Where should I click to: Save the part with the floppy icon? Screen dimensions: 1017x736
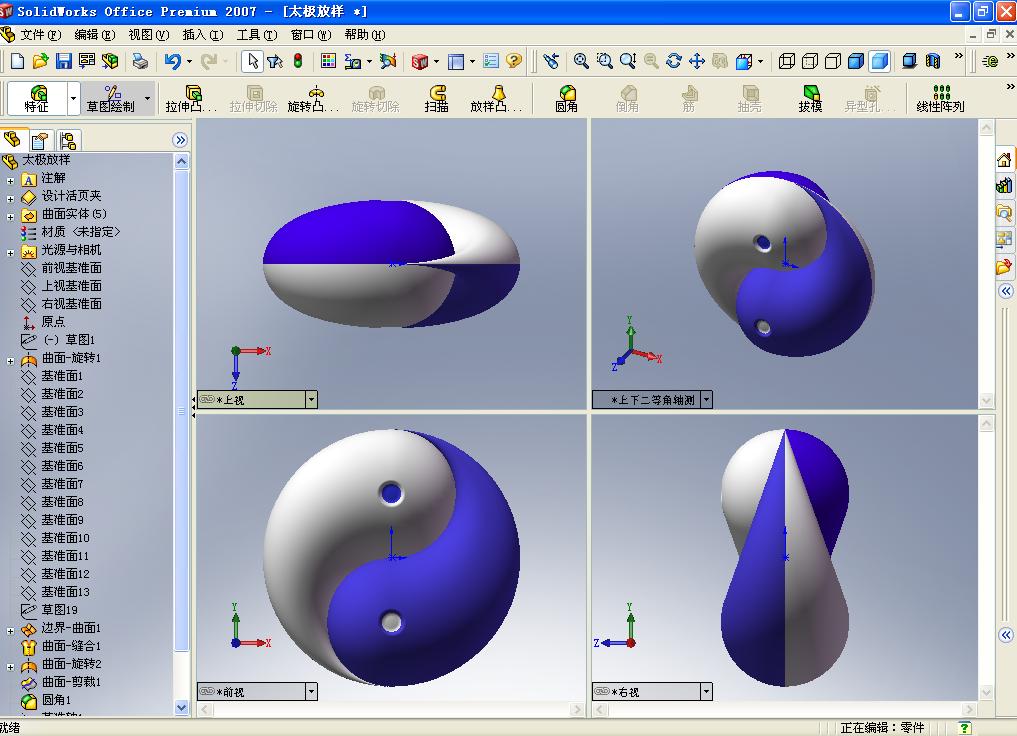64,61
